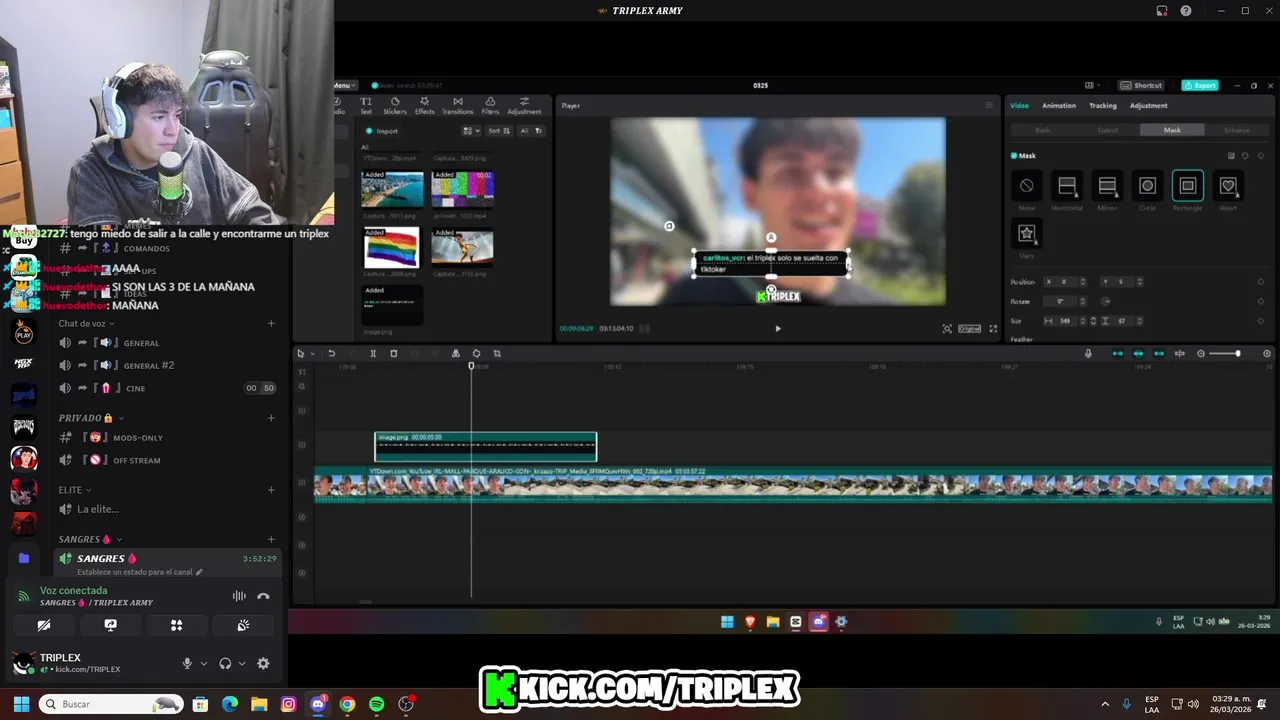
Task: Open the Basic sub-tab
Action: (x=1042, y=130)
